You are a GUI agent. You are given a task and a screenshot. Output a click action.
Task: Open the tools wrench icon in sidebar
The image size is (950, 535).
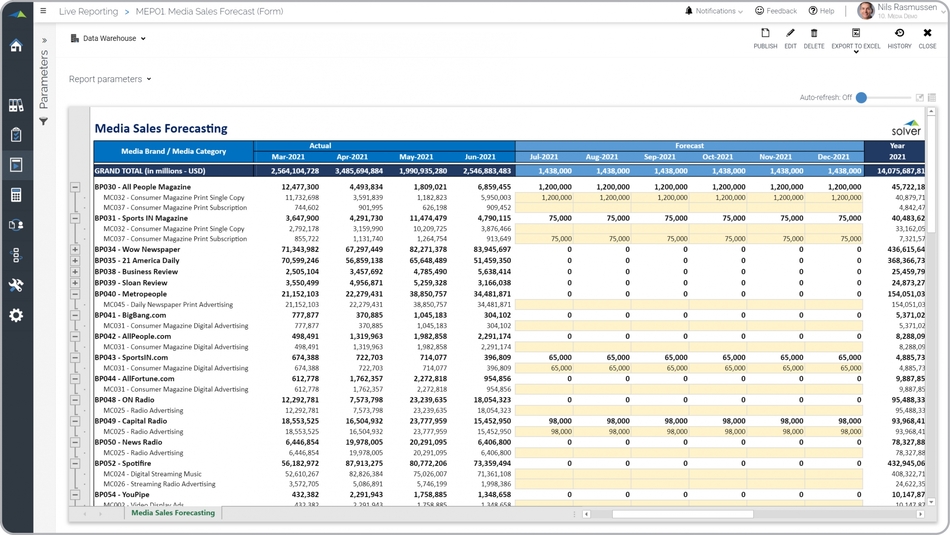[x=16, y=285]
